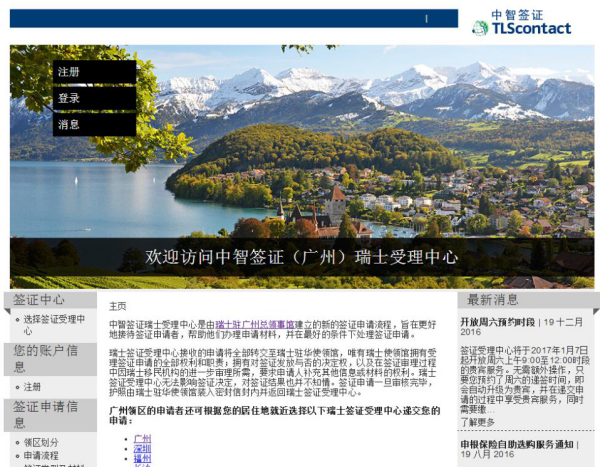Viewport: 600px width, 467px height.
Task: Click 了解更多 under the Saturday appointment news
Action: click(477, 422)
